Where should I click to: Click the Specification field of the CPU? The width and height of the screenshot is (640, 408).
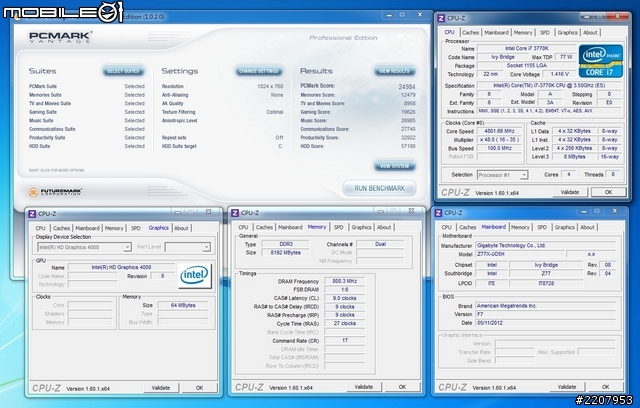(549, 86)
